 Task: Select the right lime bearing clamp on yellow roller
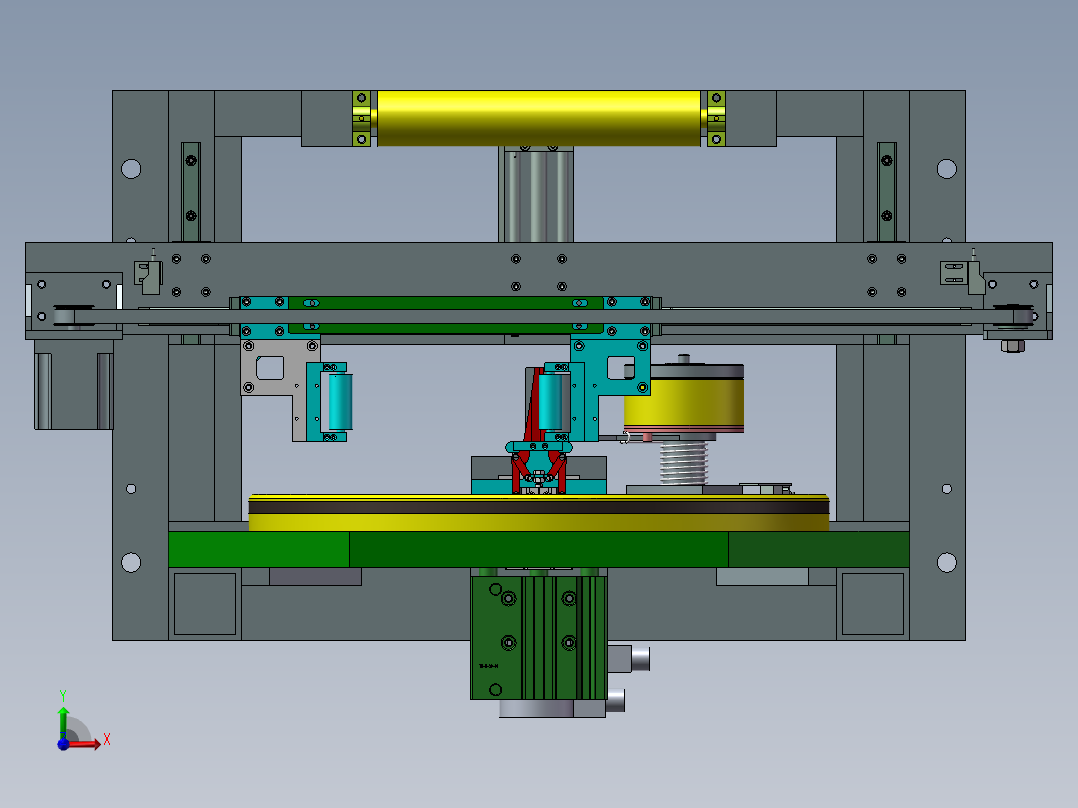click(x=716, y=118)
